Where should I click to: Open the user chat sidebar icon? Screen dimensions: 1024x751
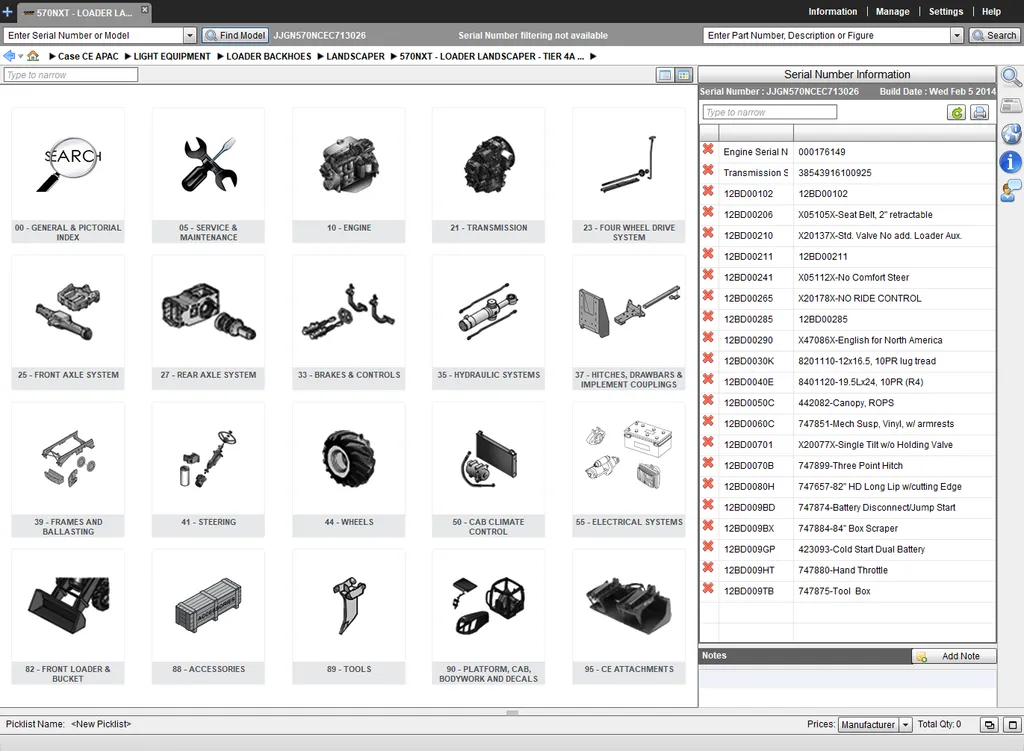(x=1011, y=191)
